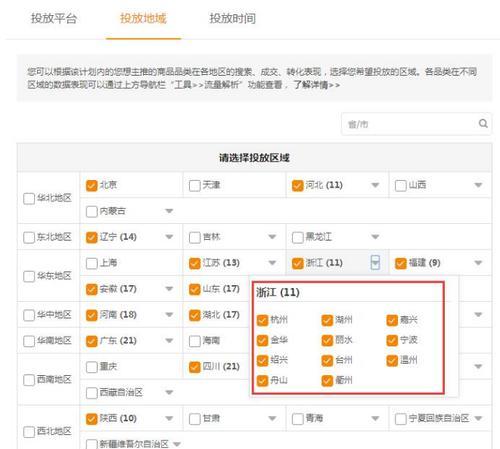The image size is (500, 449).
Task: Uncheck 台州 in the 浙江 popup
Action: [x=327, y=361]
